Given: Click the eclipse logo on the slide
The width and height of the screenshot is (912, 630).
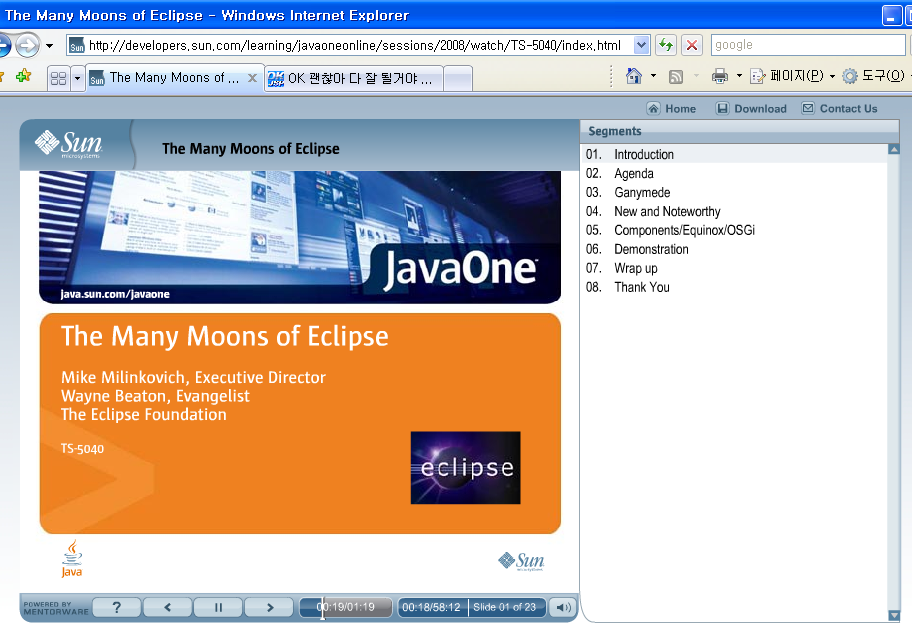Looking at the screenshot, I should tap(465, 468).
